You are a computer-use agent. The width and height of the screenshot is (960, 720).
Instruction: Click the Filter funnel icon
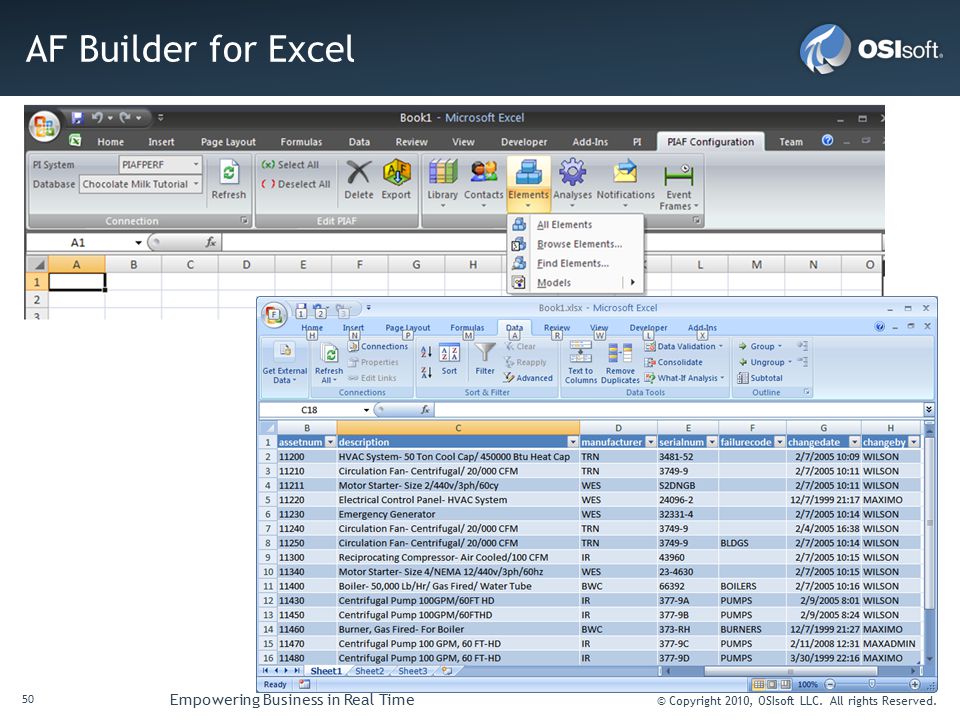(x=485, y=352)
